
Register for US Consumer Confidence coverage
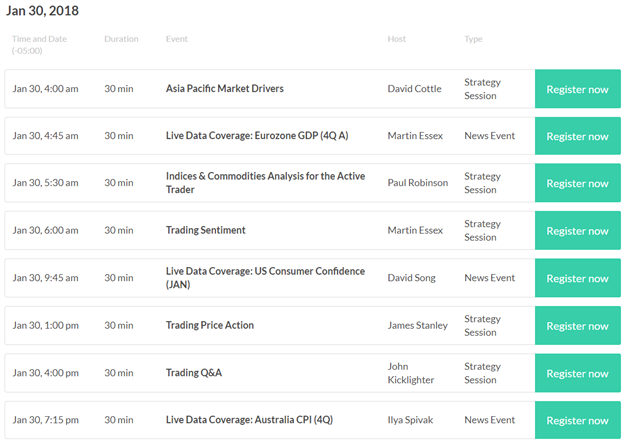click(x=577, y=278)
